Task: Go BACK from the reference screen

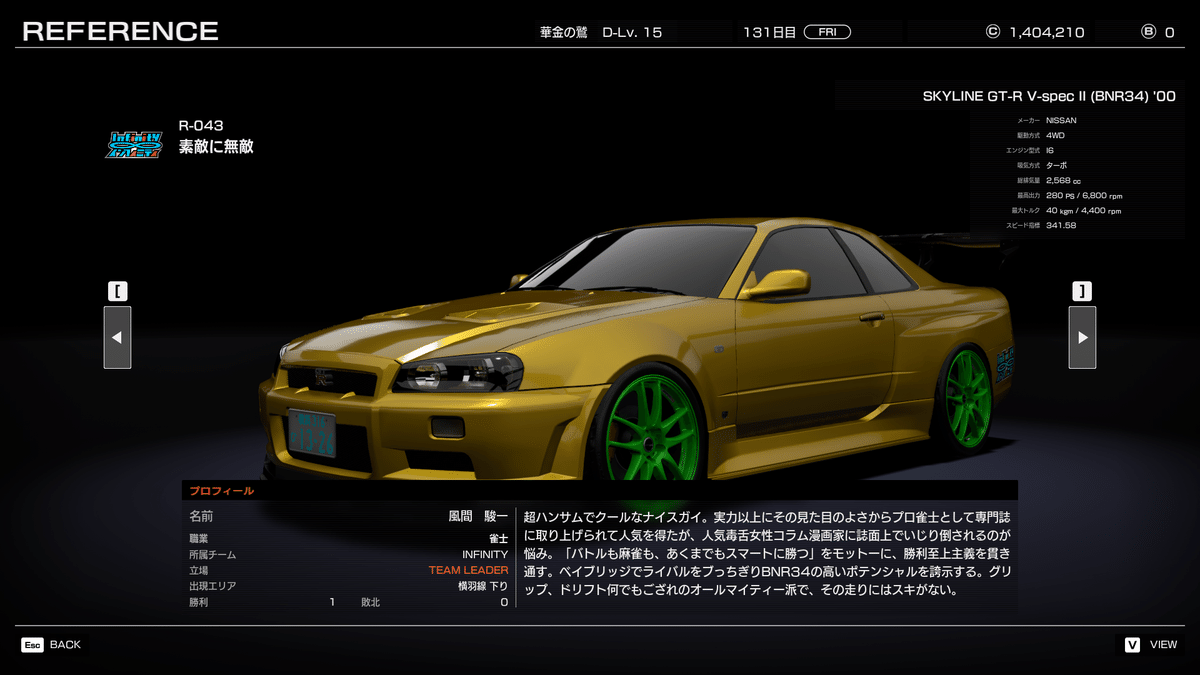Action: (x=65, y=645)
